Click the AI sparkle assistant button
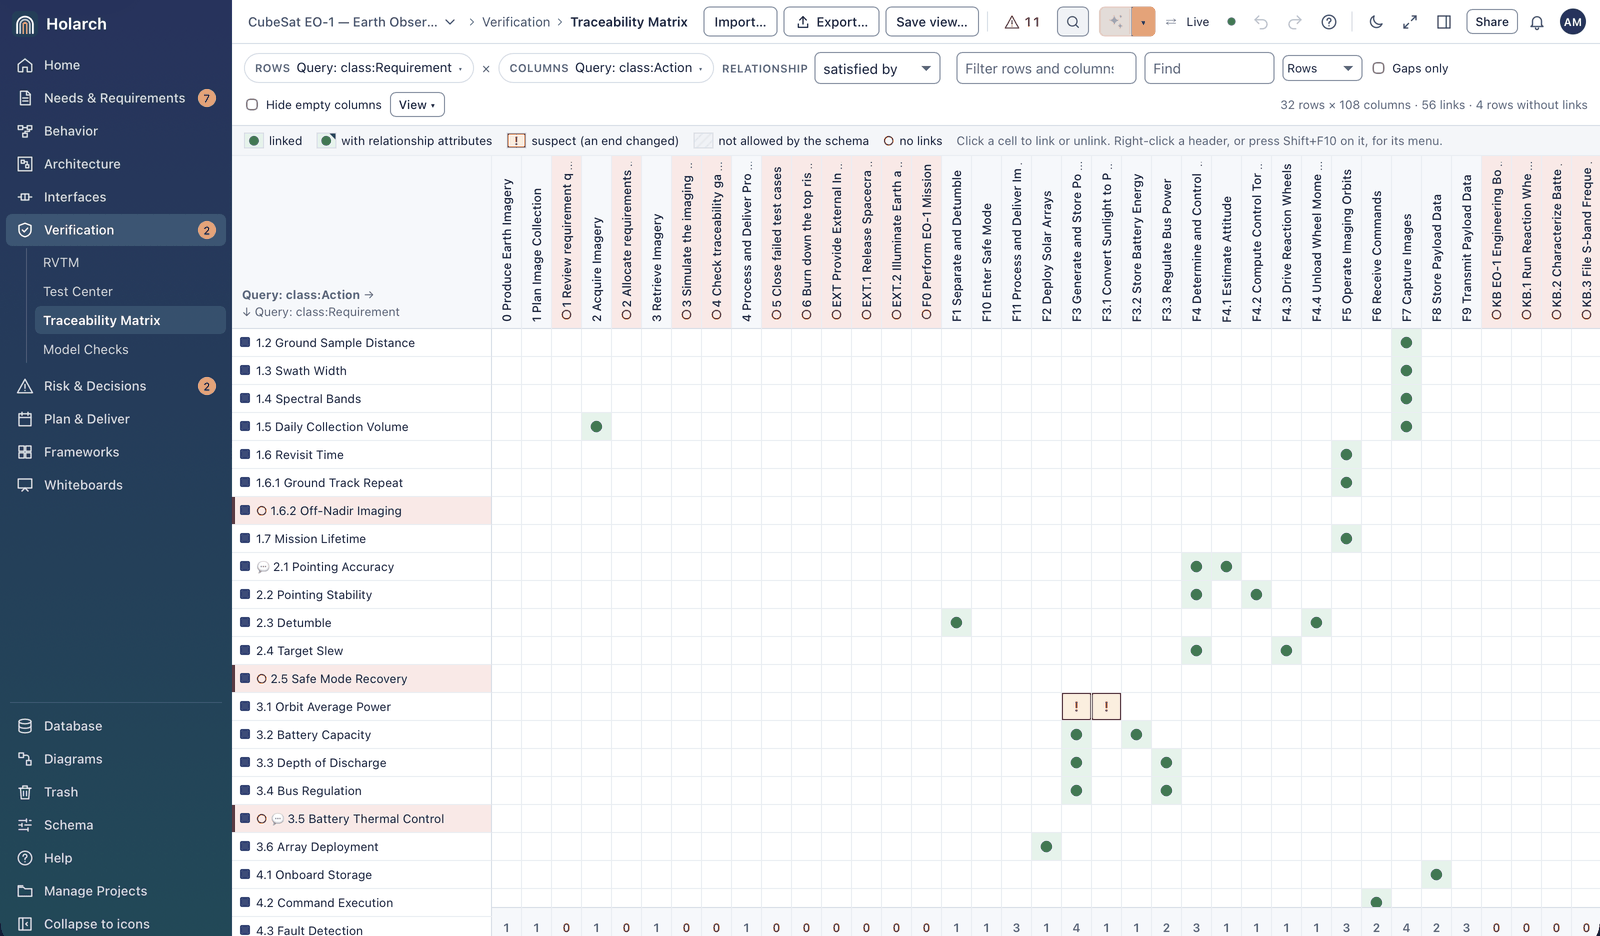The width and height of the screenshot is (1600, 936). (1115, 22)
